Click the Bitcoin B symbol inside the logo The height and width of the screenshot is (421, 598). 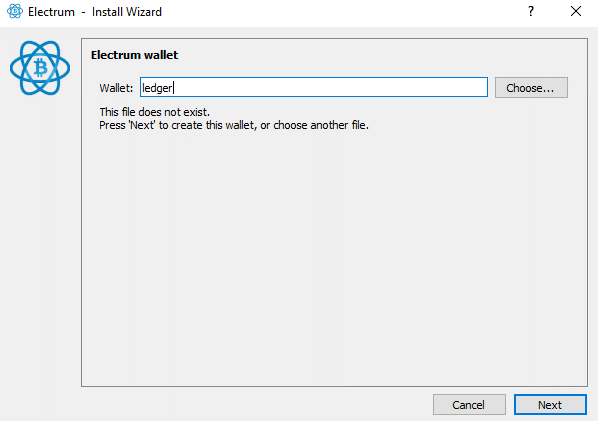40,68
